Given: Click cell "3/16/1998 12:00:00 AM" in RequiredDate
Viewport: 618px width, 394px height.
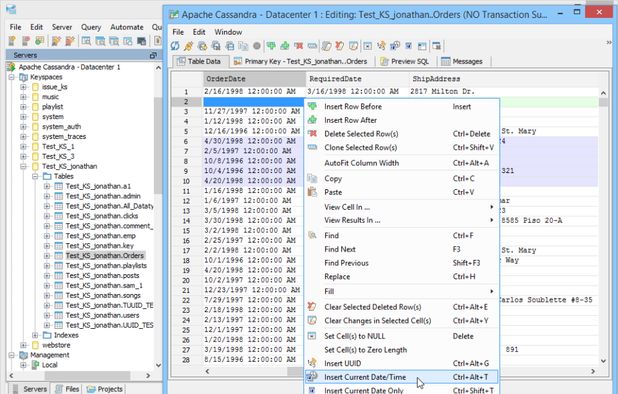Looking at the screenshot, I should click(x=357, y=91).
